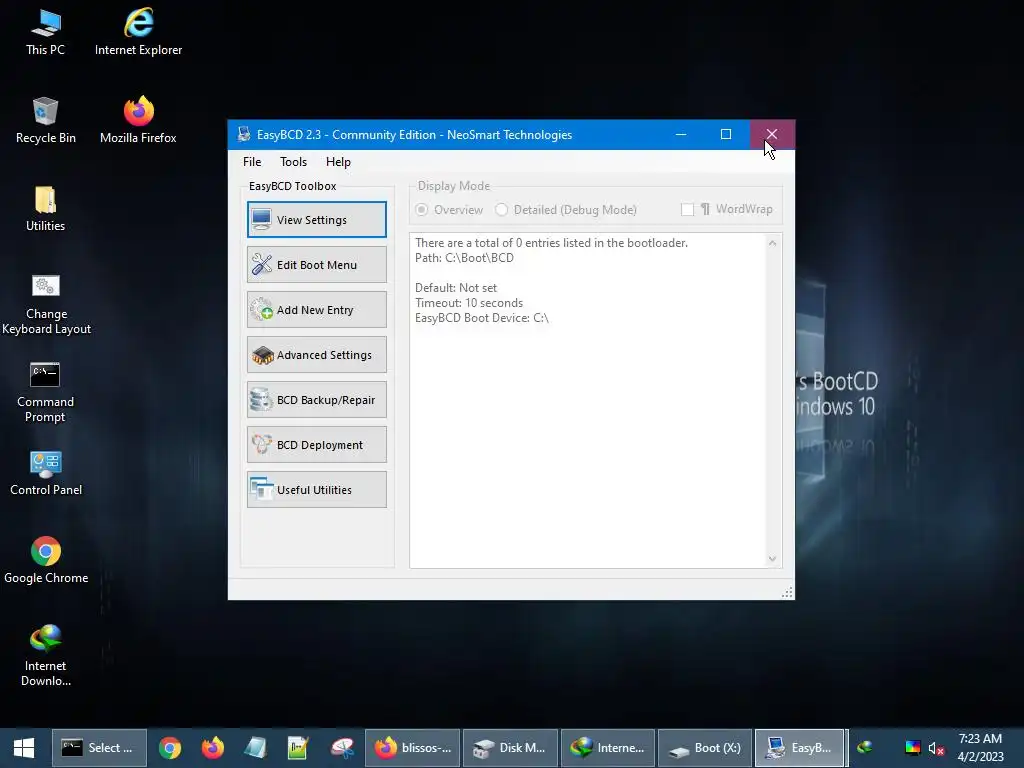Click inside the bootloader entries text area
Image resolution: width=1024 pixels, height=768 pixels.
(x=588, y=400)
